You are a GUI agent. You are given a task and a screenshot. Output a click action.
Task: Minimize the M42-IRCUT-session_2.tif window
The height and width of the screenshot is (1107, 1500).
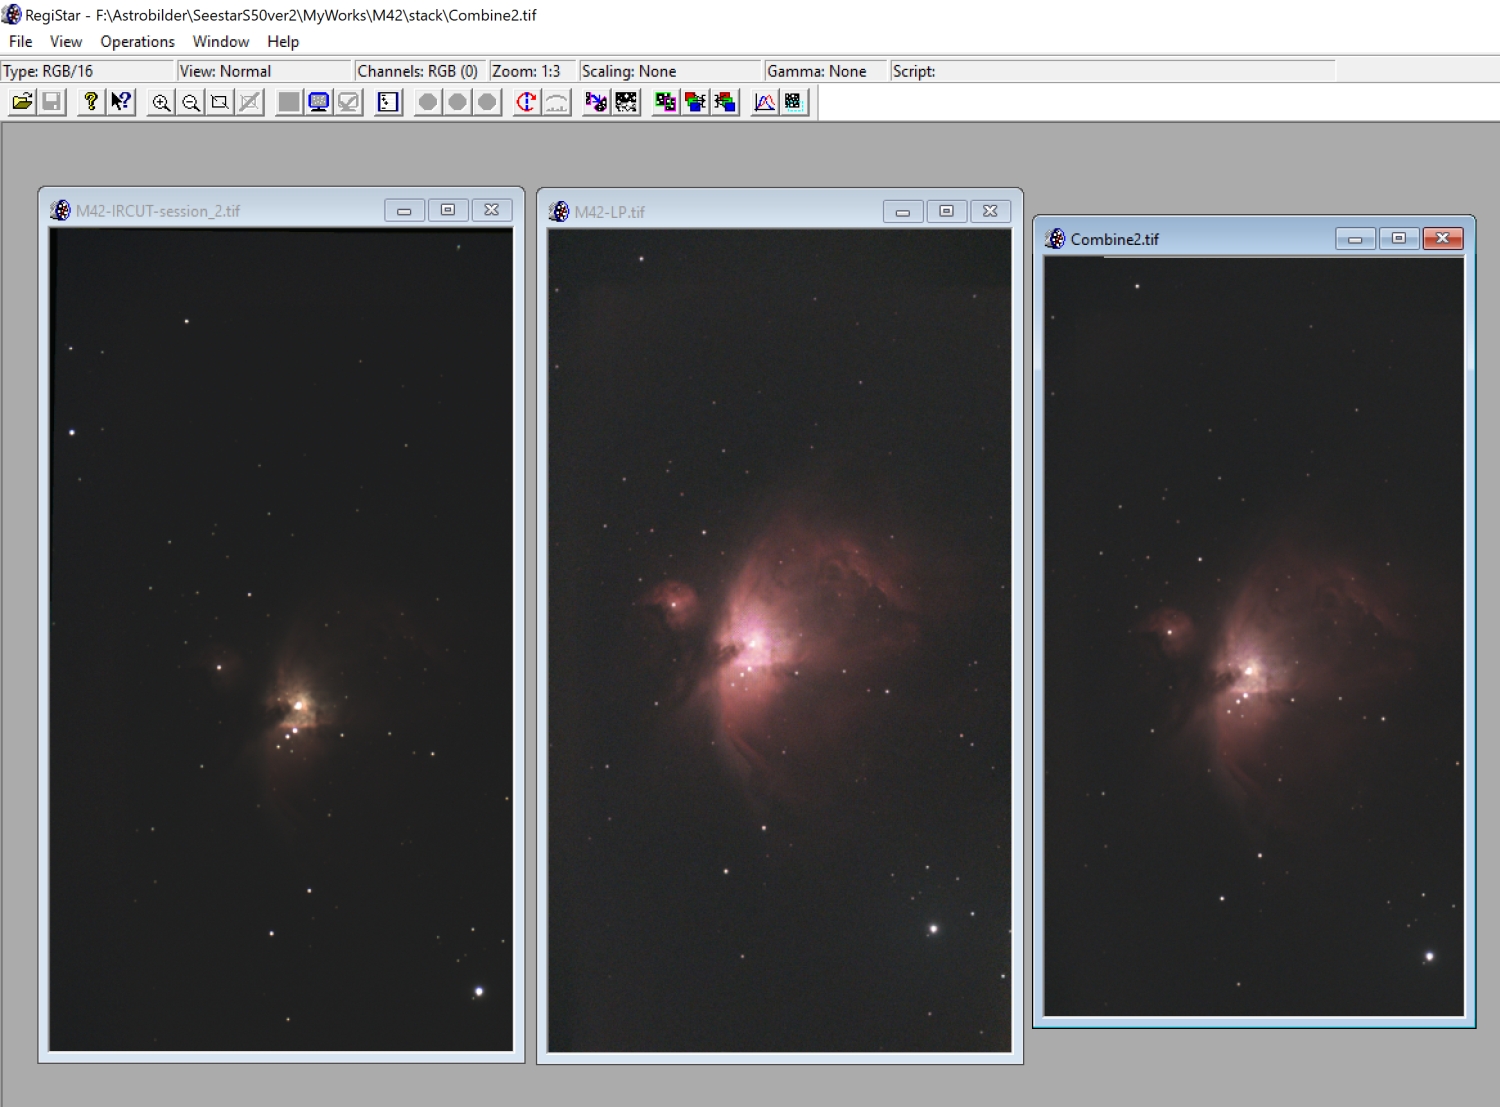coord(404,210)
